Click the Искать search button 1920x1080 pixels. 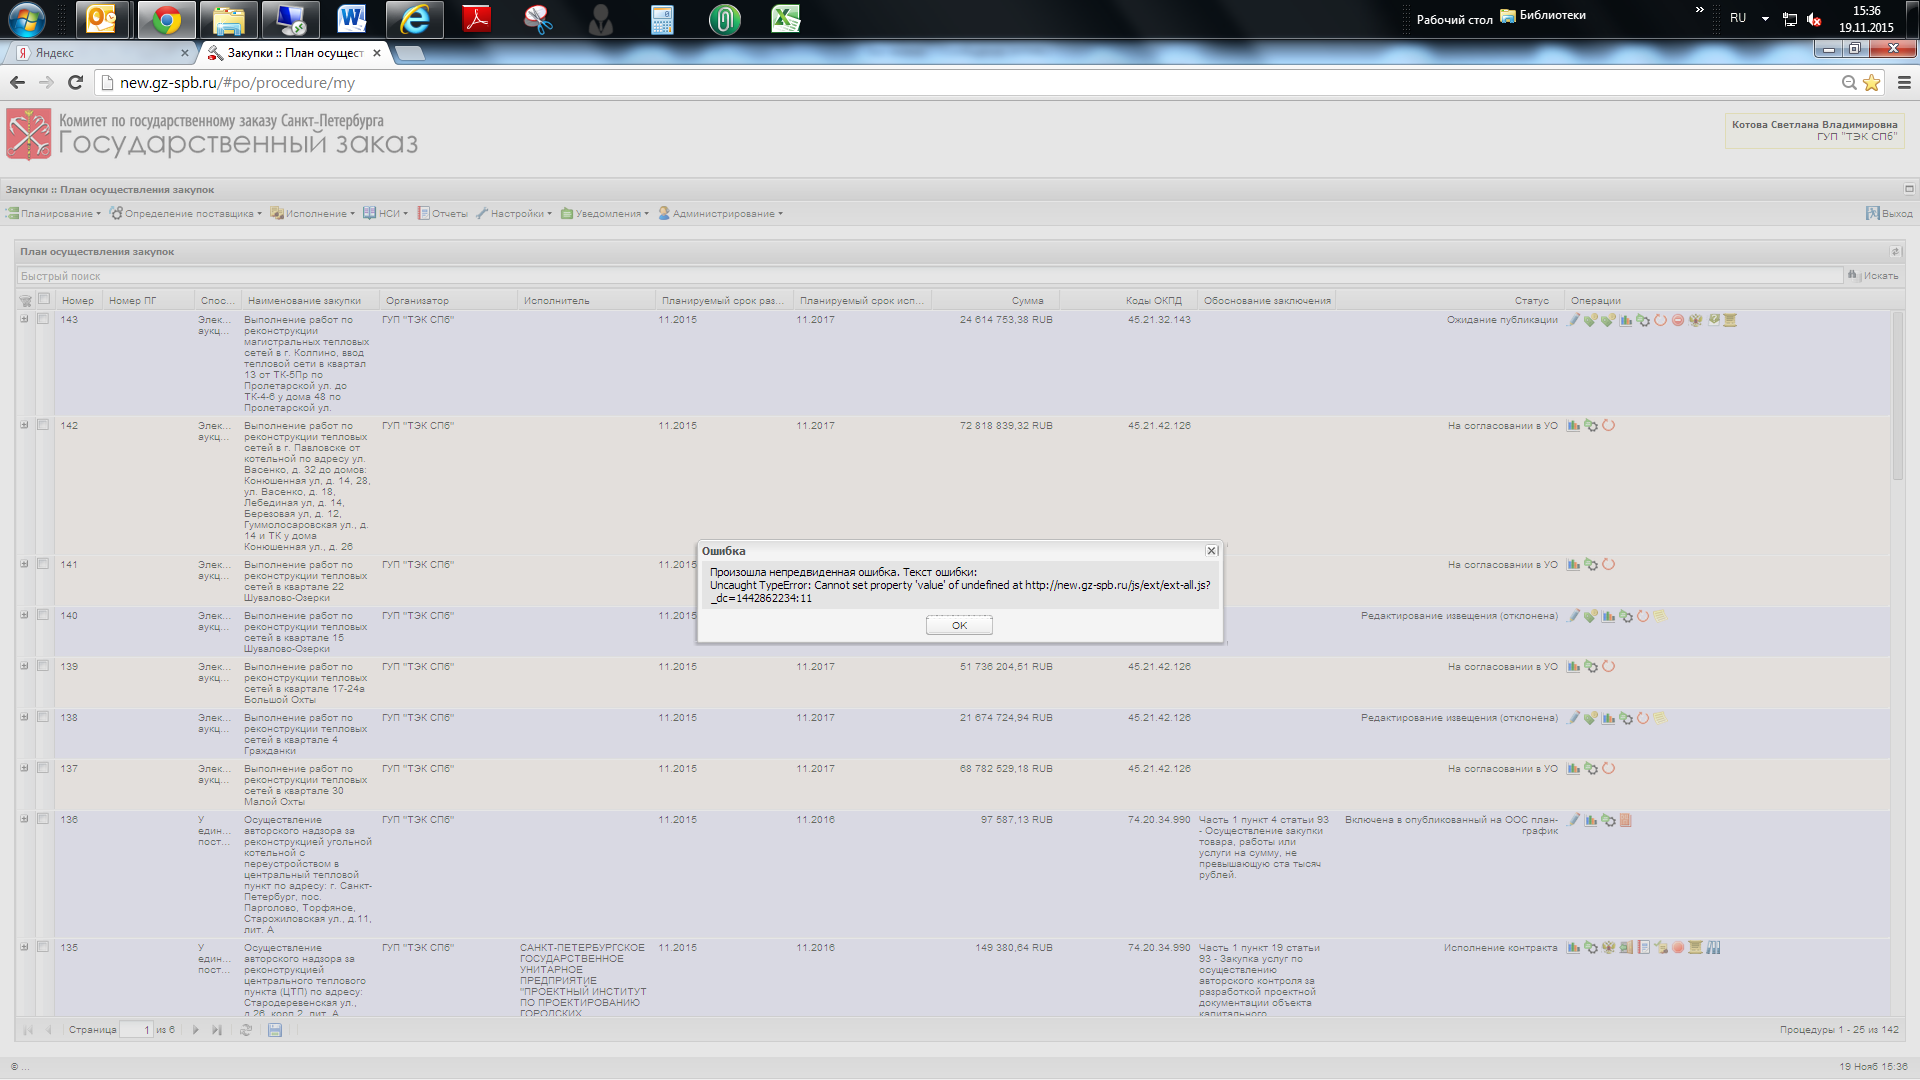coord(1874,276)
